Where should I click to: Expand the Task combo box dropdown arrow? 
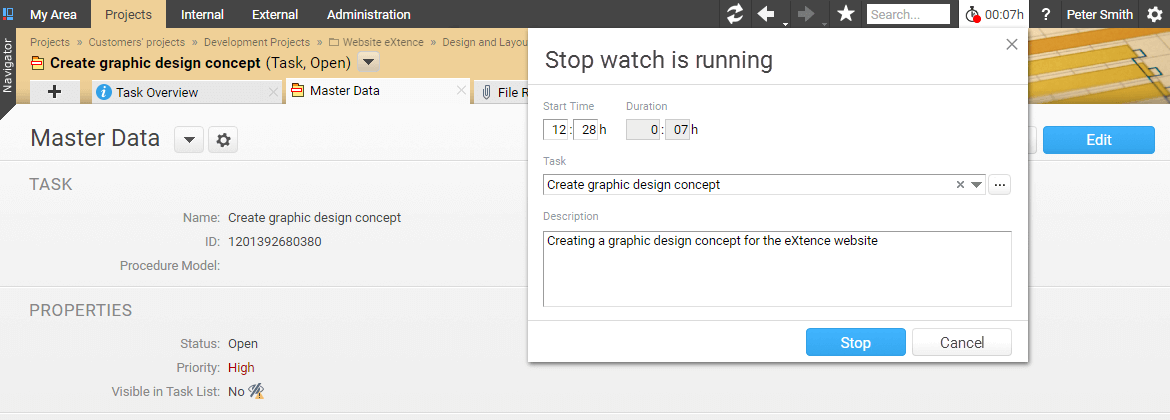click(977, 185)
